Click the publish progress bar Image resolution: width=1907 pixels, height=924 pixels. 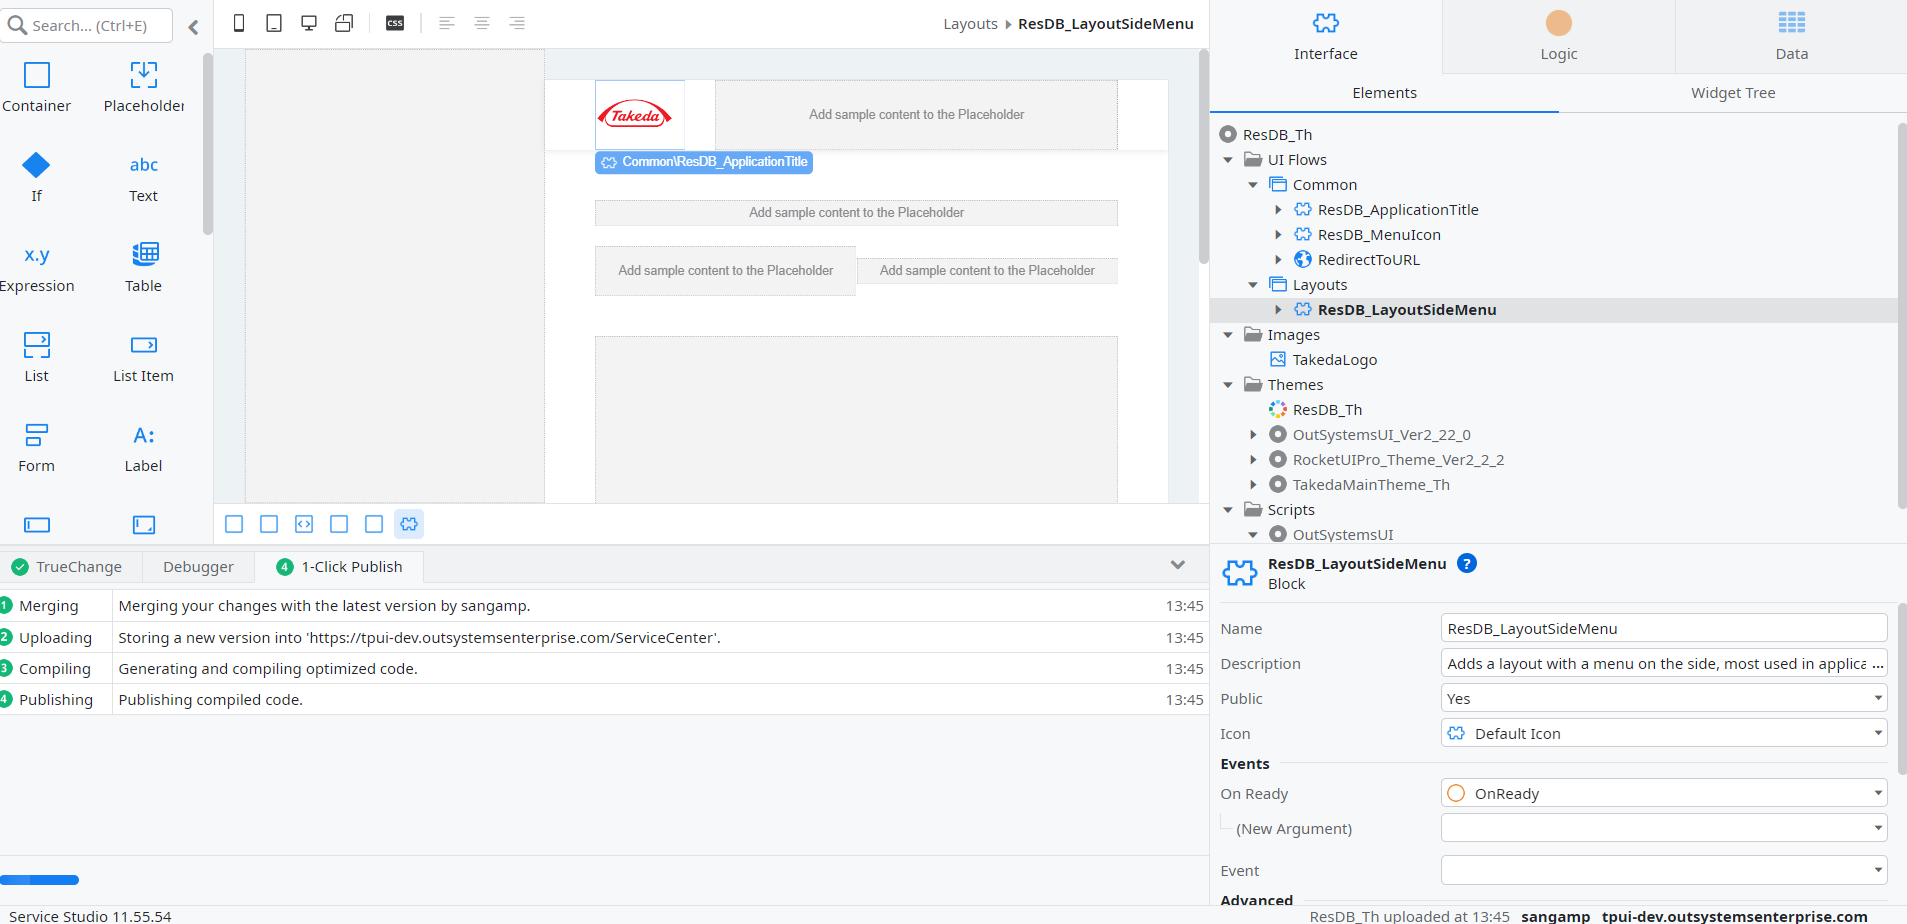tap(40, 880)
